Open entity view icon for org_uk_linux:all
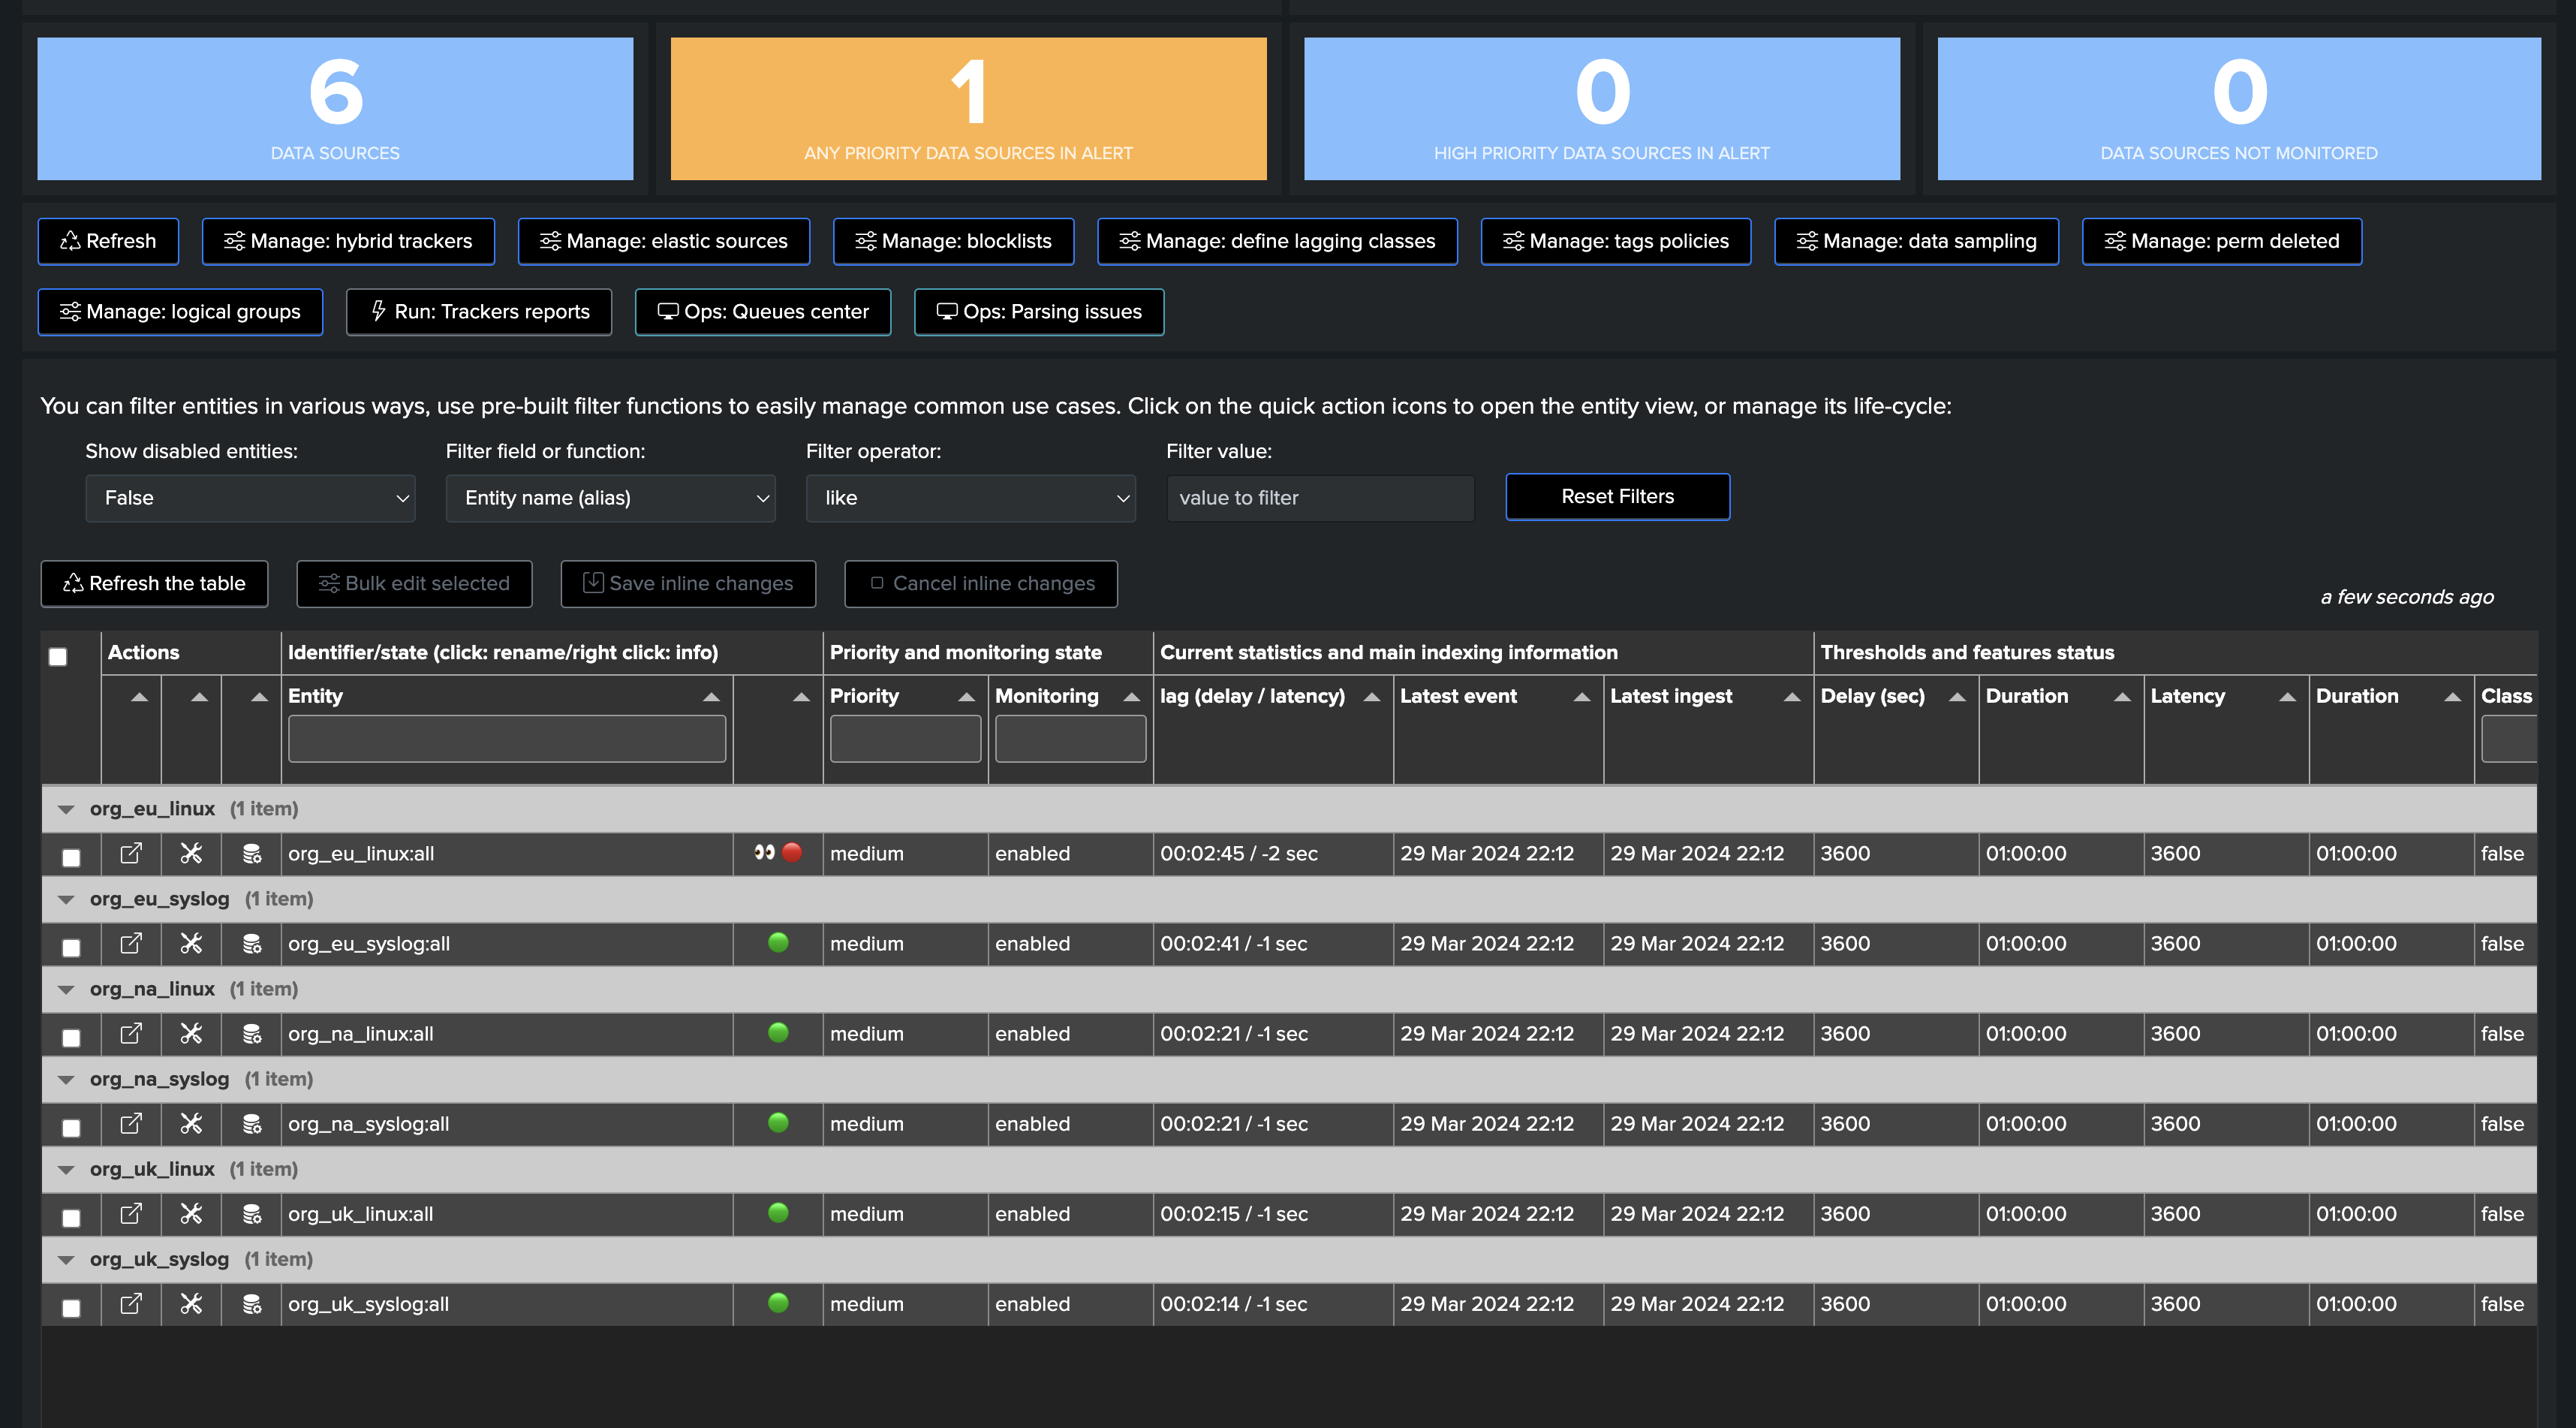The width and height of the screenshot is (2576, 1428). (131, 1213)
